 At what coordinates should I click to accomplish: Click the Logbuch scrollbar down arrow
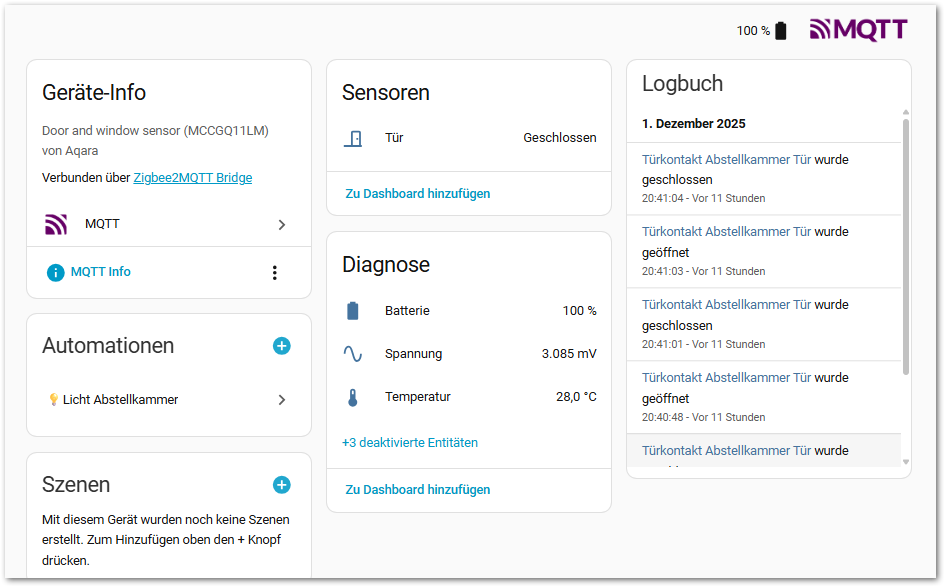[x=906, y=462]
